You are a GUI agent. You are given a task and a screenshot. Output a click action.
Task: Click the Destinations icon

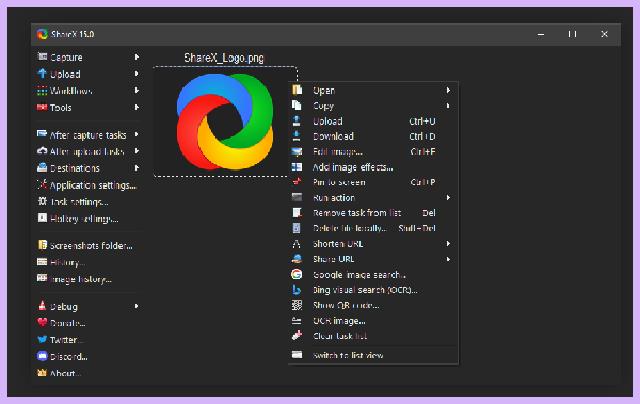pyautogui.click(x=42, y=168)
